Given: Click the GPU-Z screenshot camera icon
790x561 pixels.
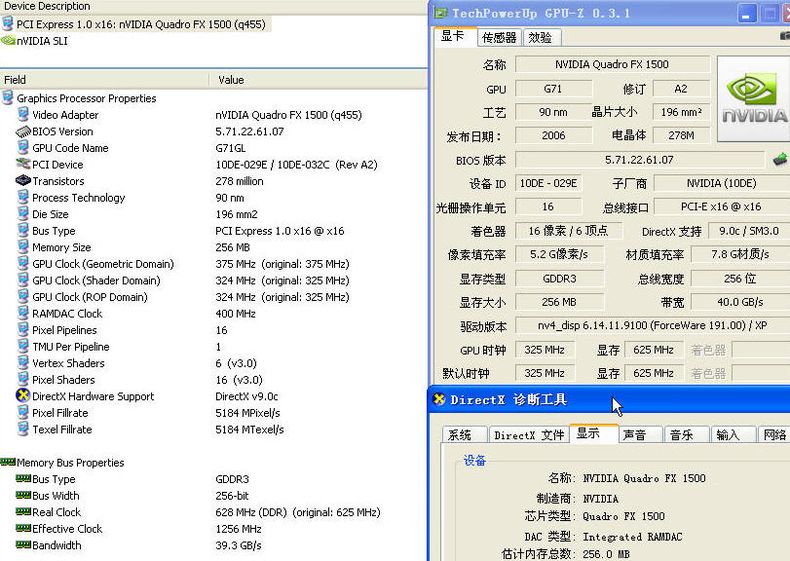Looking at the screenshot, I should pos(784,37).
